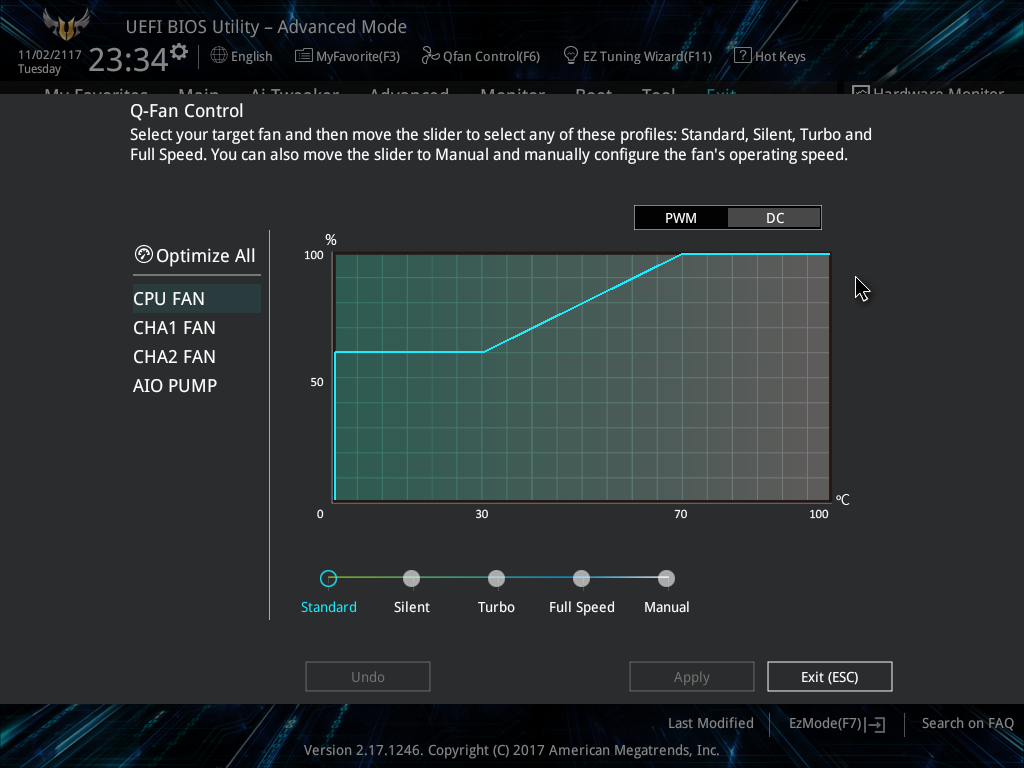
Task: Select CPU FAN in the fan list
Action: pyautogui.click(x=197, y=298)
